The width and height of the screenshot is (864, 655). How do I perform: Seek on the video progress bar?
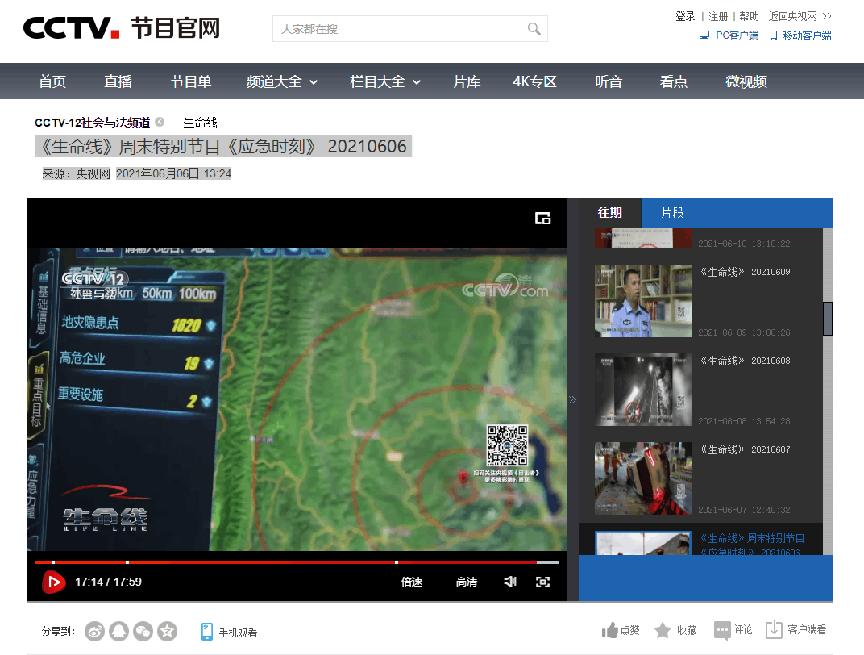click(296, 562)
